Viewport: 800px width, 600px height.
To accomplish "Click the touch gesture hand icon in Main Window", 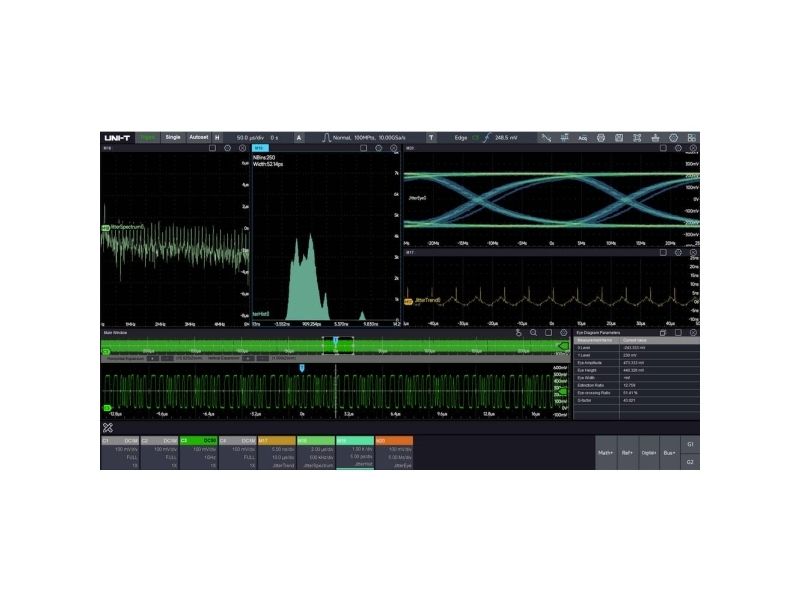I will tap(518, 333).
